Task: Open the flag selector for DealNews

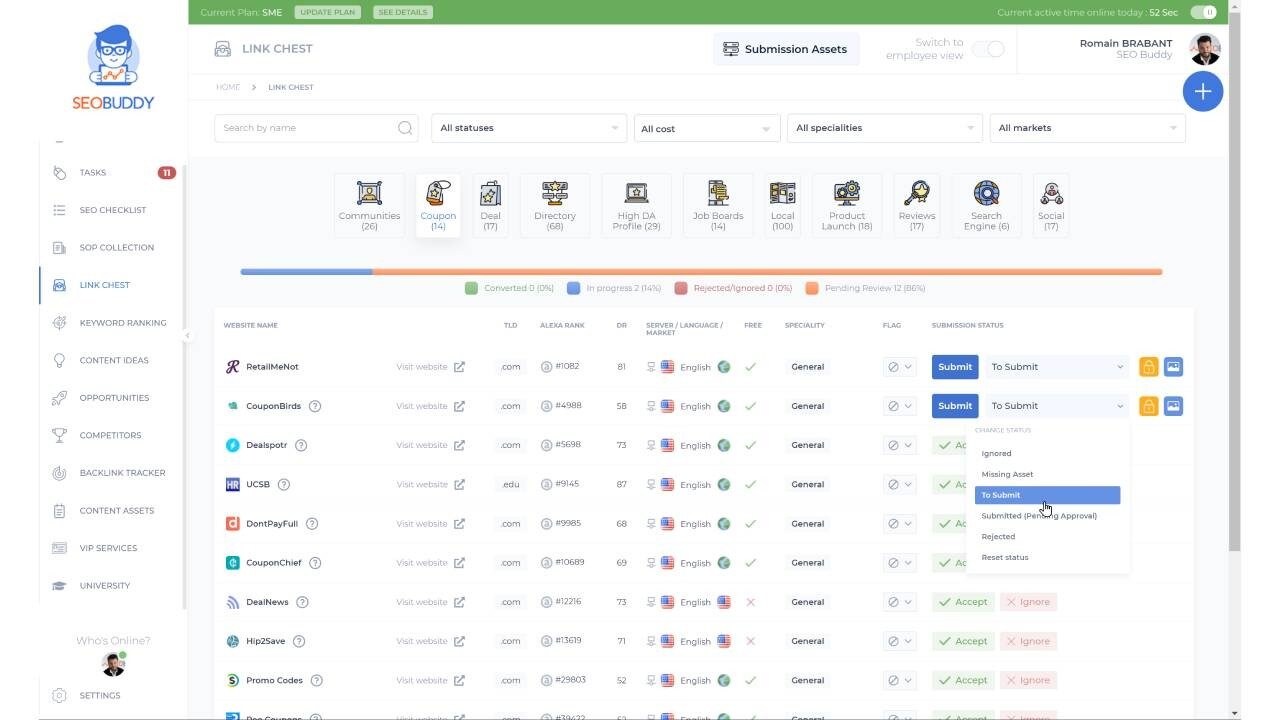Action: click(899, 602)
